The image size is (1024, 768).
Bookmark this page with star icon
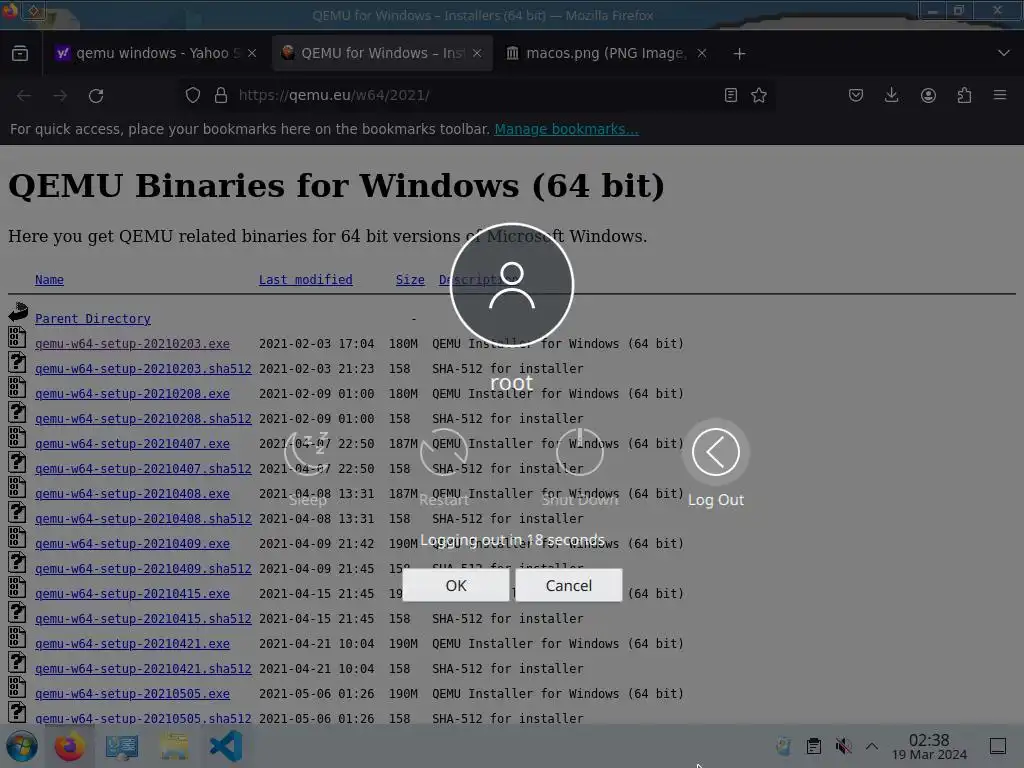[759, 95]
